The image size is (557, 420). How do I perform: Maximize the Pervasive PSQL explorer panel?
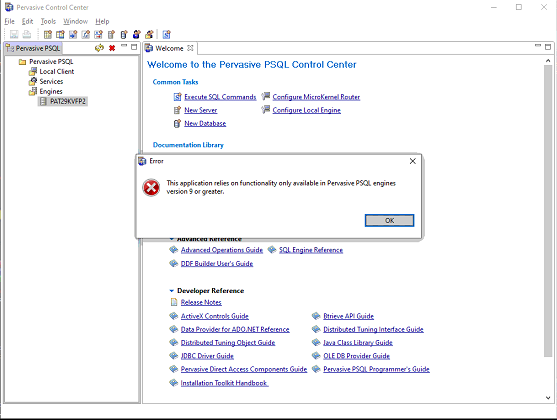(x=134, y=47)
